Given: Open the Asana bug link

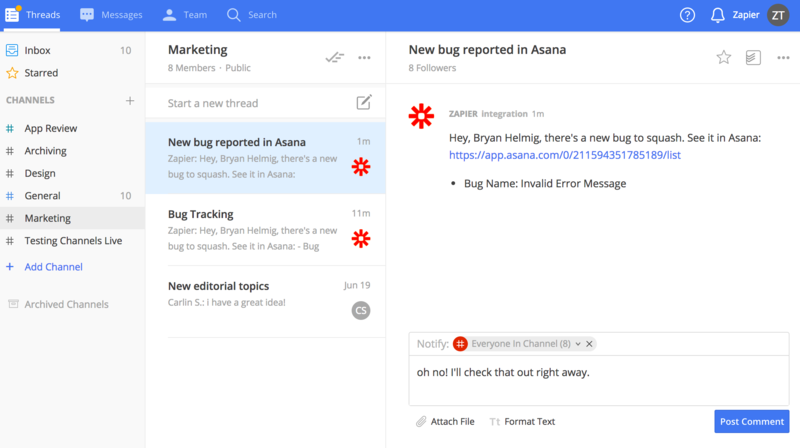Looking at the screenshot, I should [564, 155].
